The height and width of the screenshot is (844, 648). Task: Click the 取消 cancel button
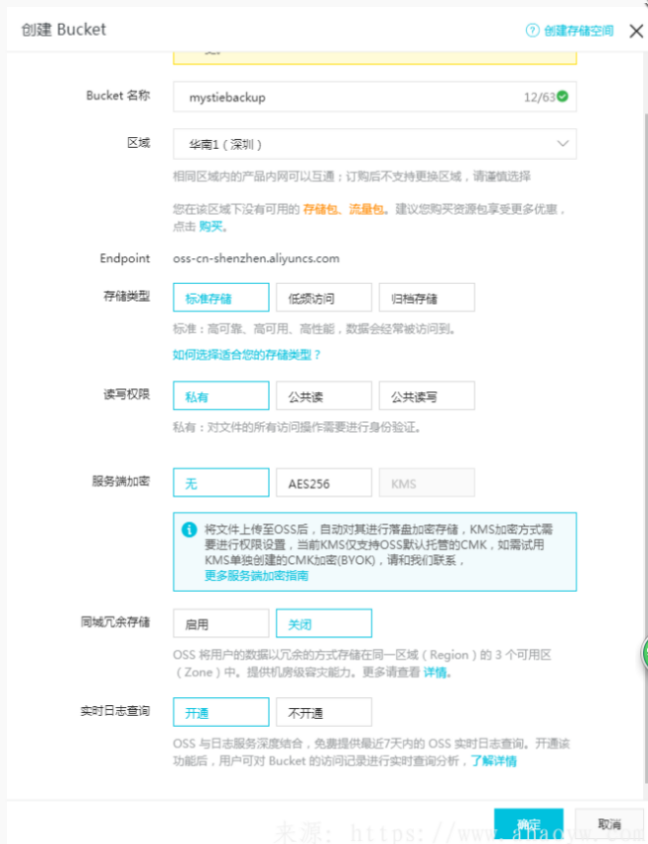pyautogui.click(x=609, y=824)
